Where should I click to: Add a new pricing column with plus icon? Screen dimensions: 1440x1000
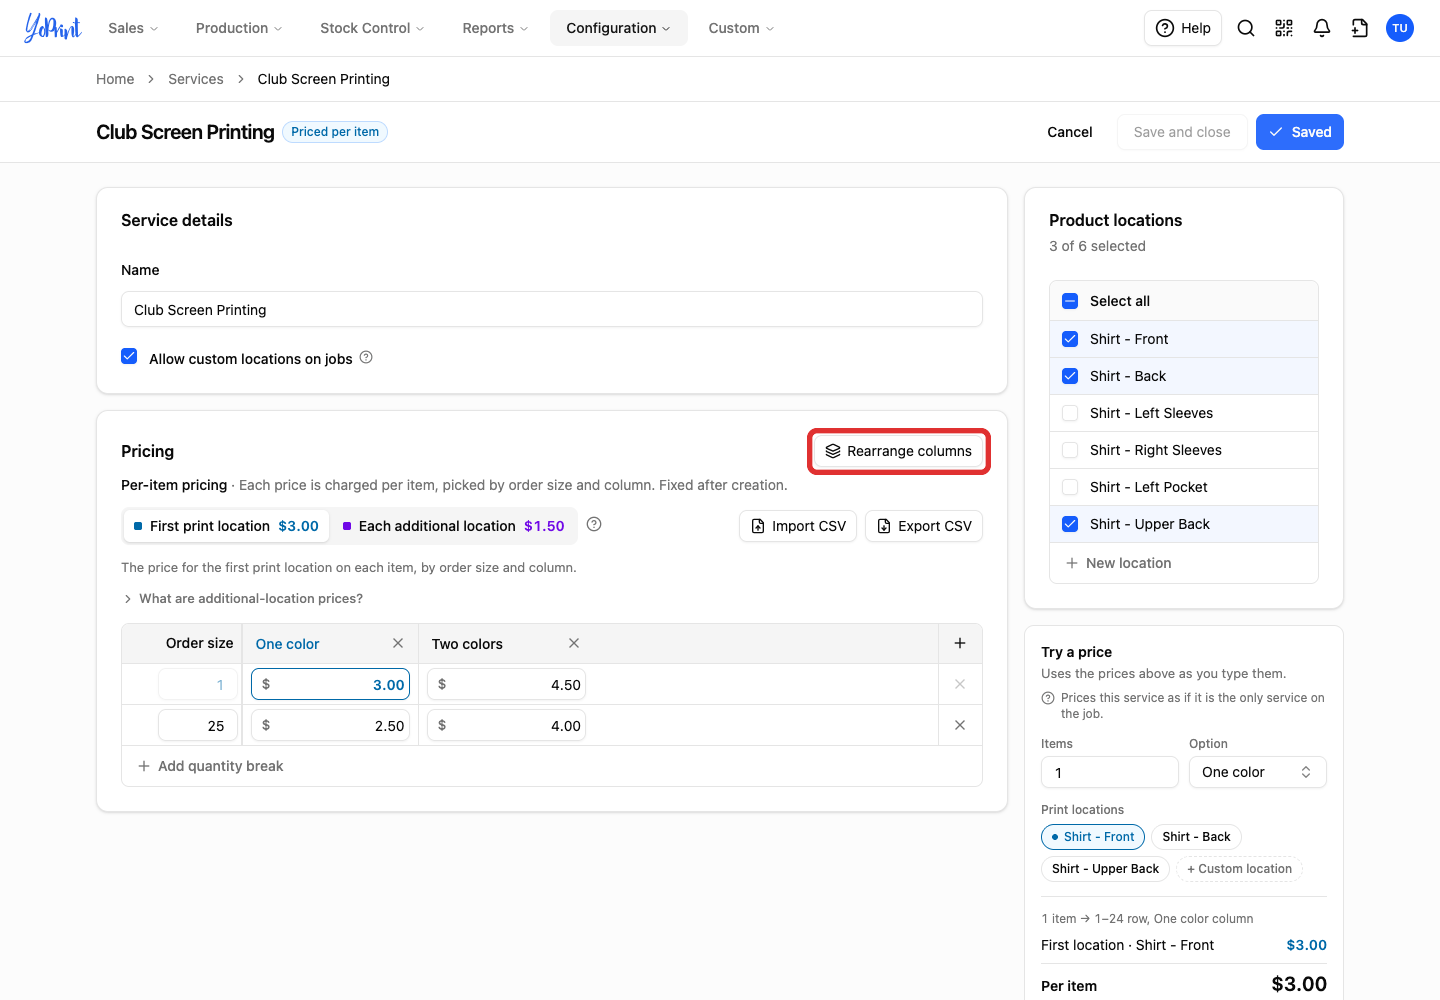coord(960,643)
